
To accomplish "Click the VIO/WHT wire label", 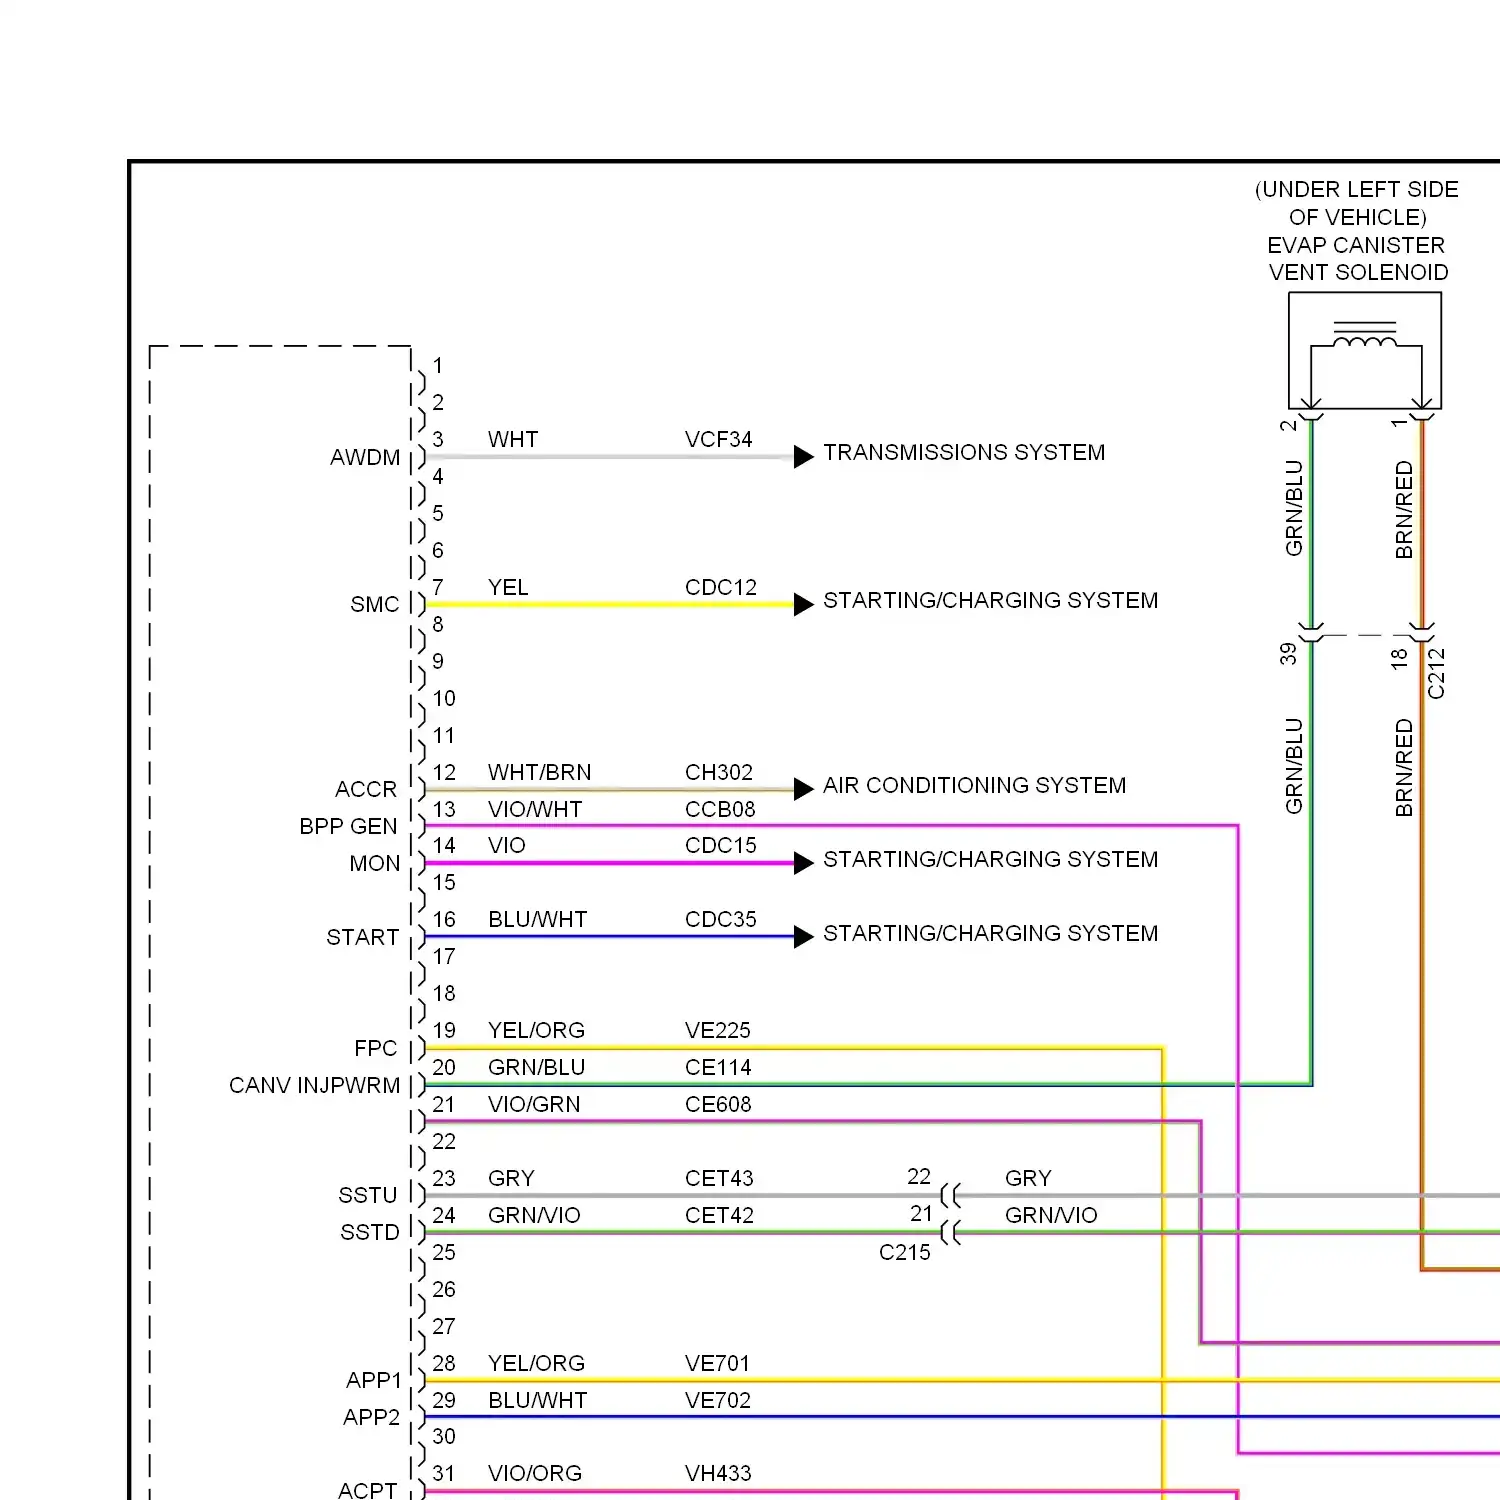I will 535,810.
